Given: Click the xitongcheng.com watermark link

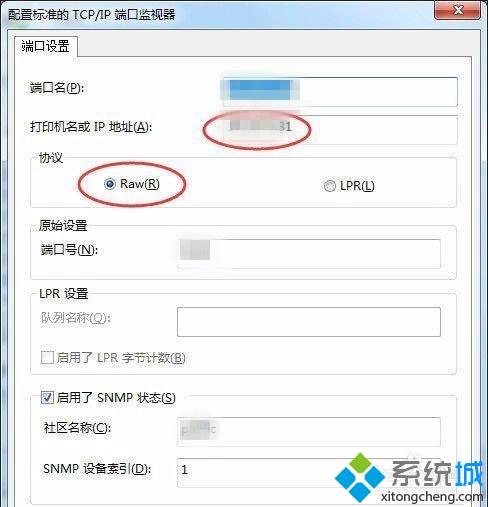Looking at the screenshot, I should (432, 497).
